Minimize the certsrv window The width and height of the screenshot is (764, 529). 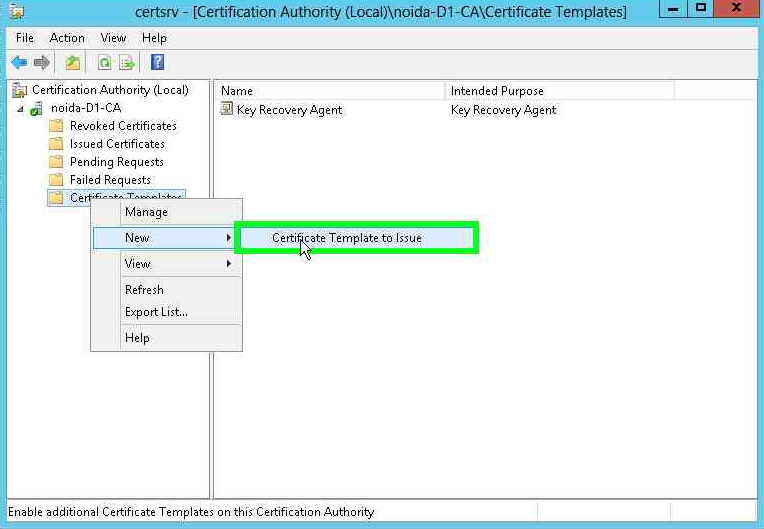[x=673, y=8]
